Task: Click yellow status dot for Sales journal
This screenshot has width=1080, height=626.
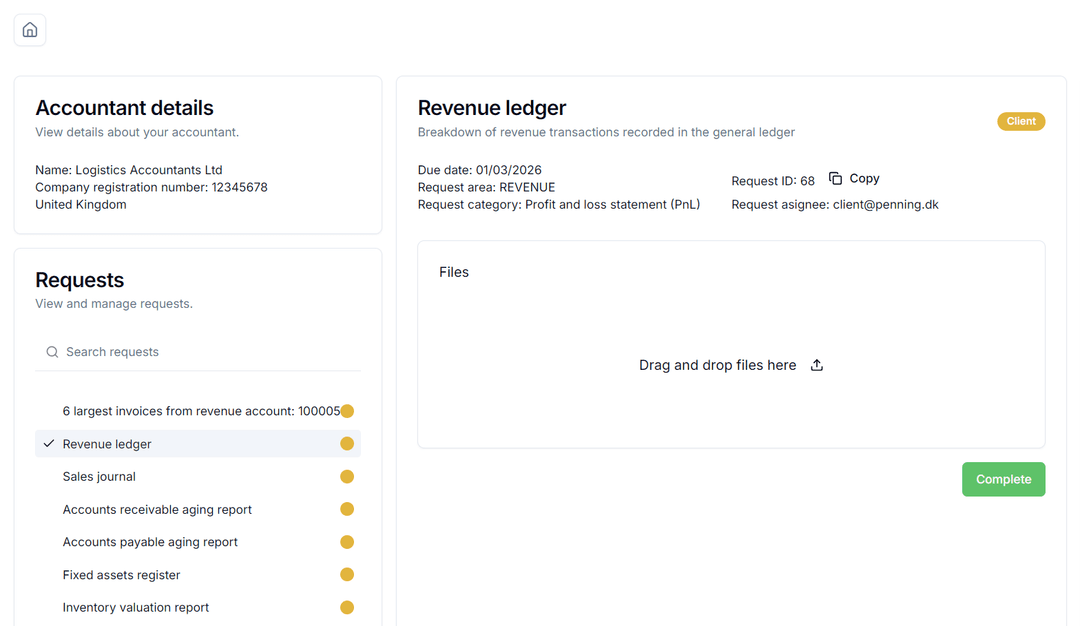Action: click(347, 477)
